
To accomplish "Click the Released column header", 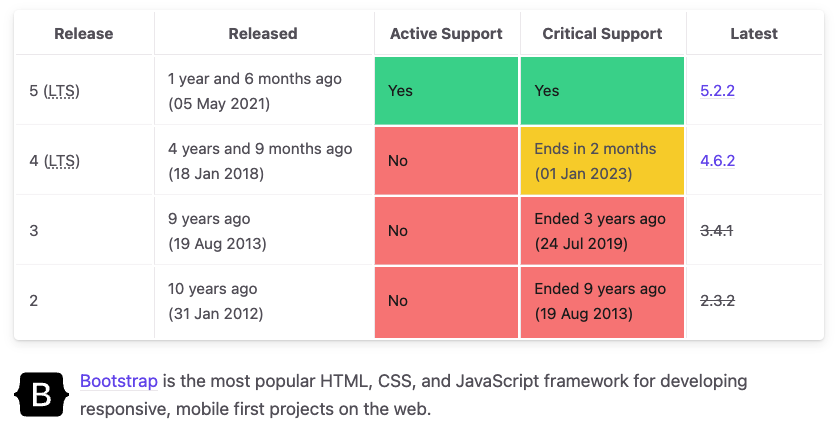I will pos(263,34).
